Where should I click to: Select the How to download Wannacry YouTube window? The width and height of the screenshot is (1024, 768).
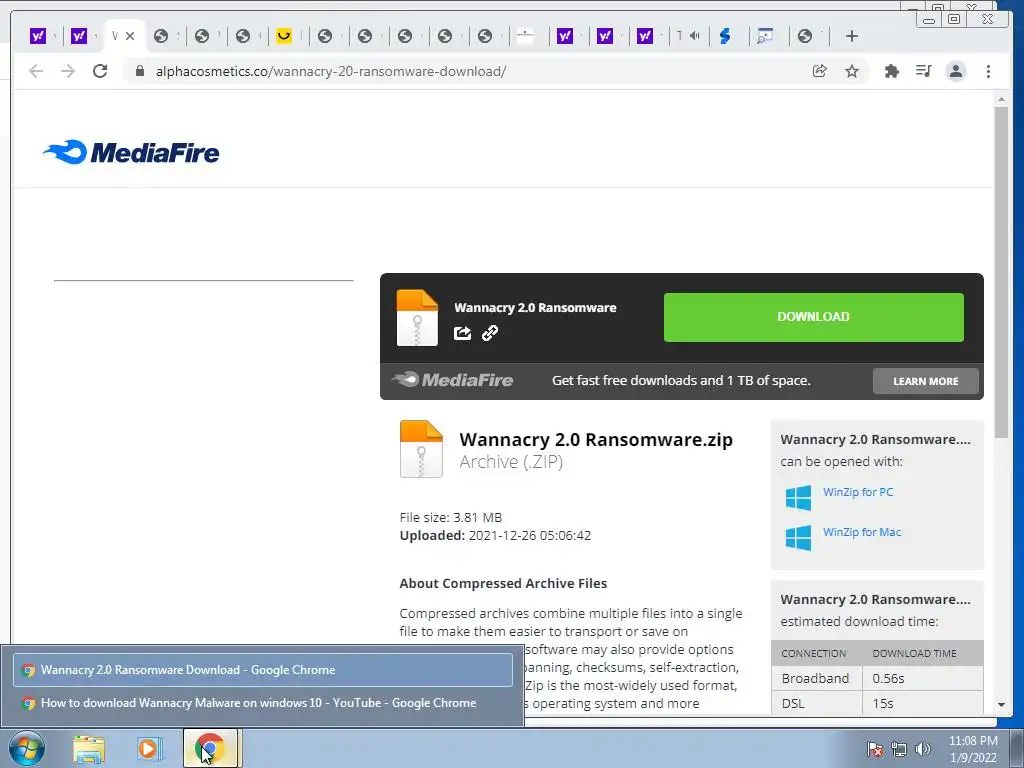pos(263,703)
